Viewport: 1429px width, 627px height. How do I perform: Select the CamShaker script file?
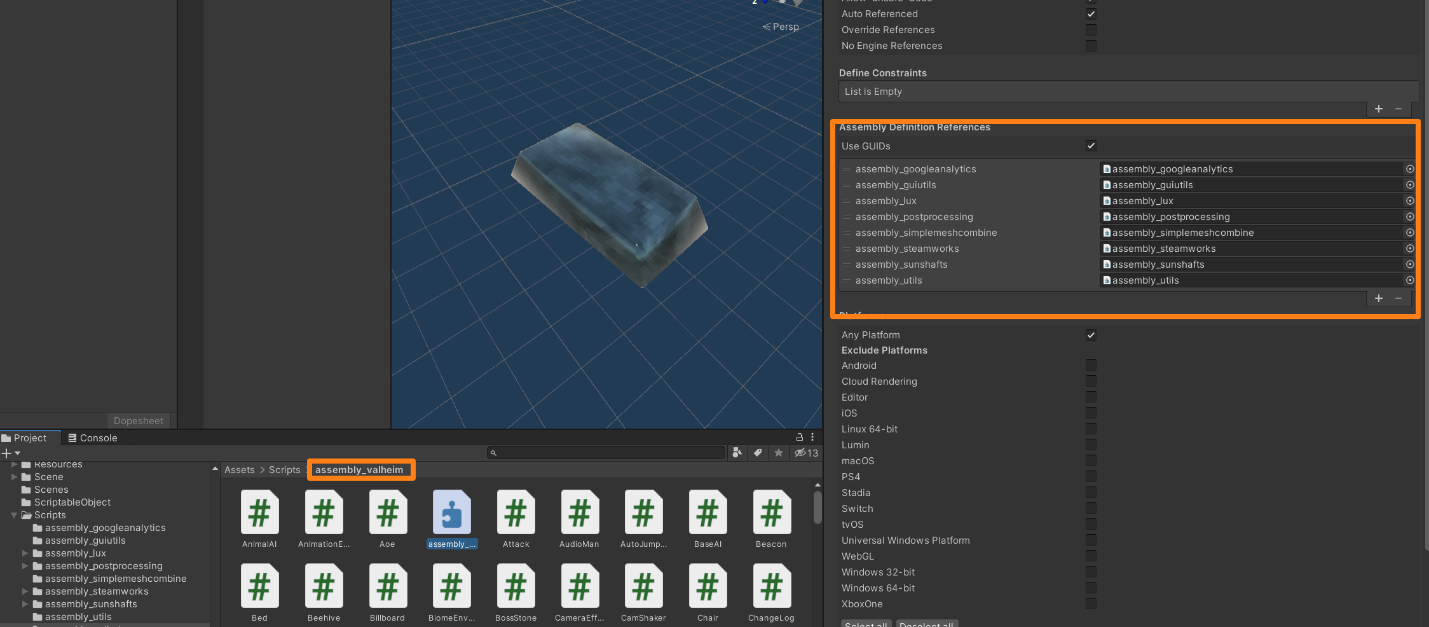click(643, 593)
